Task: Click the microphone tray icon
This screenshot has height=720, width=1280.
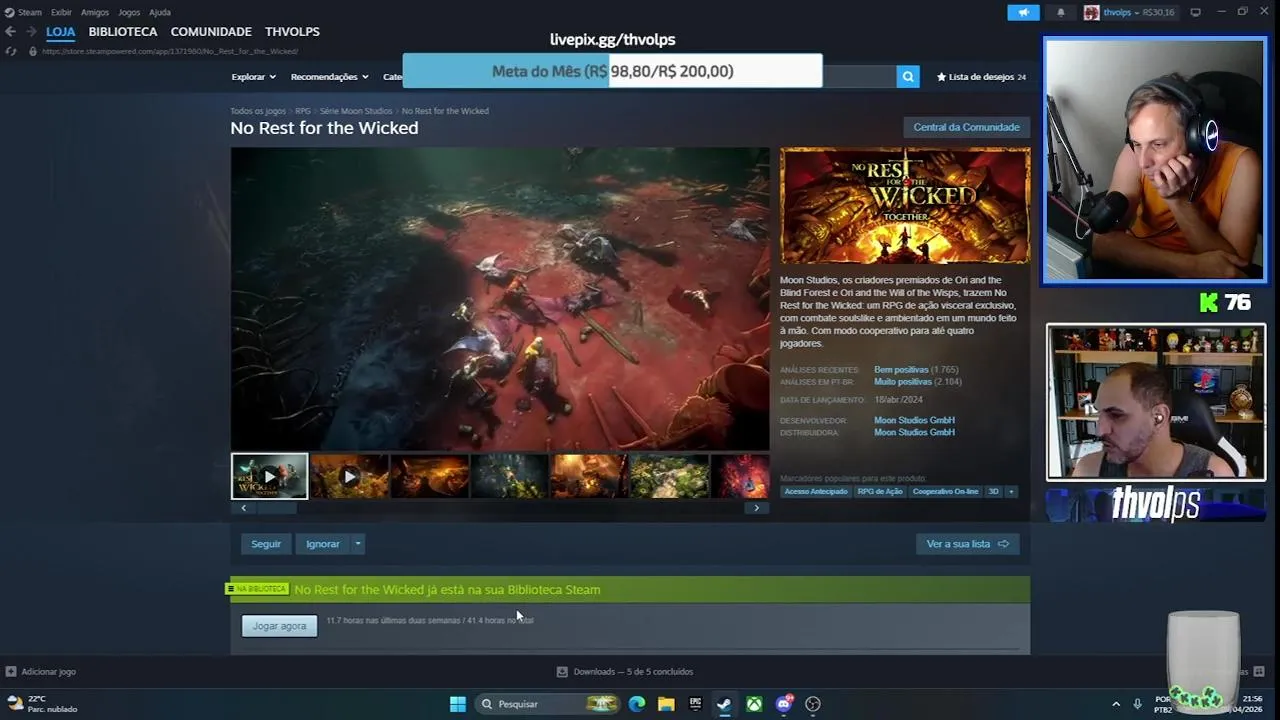Action: [1138, 704]
